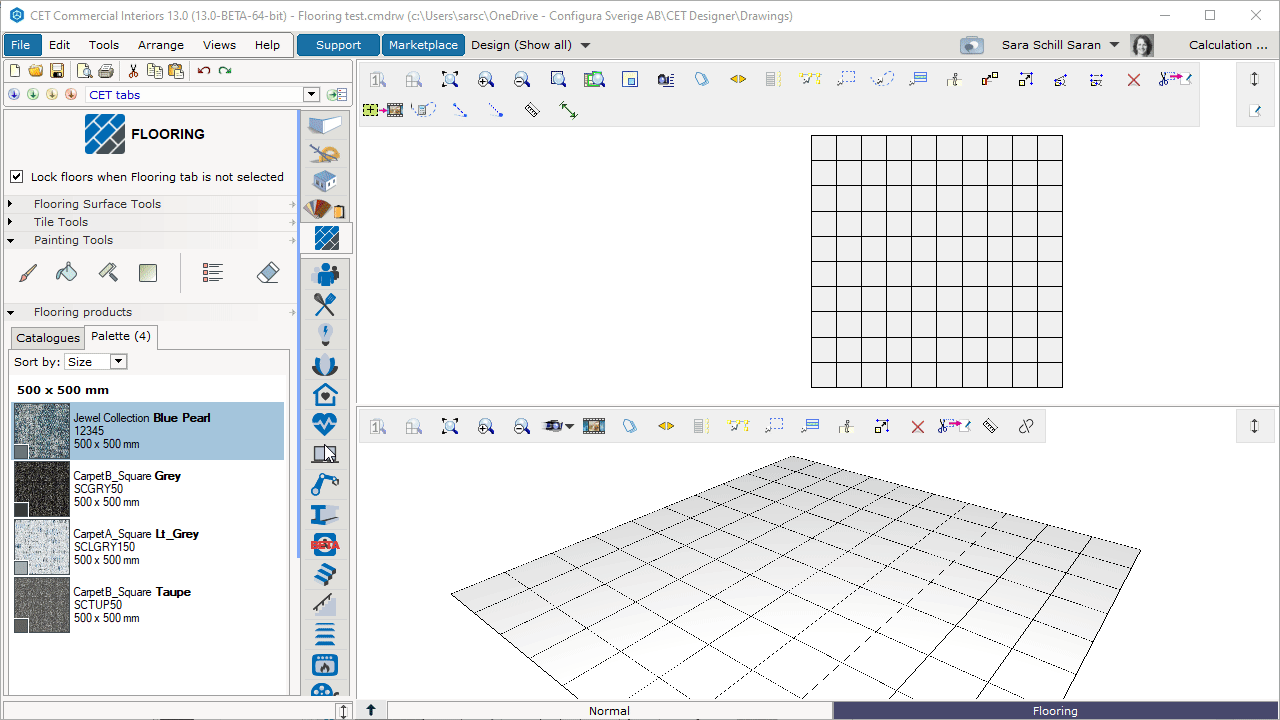Open the Arrange menu

tap(161, 45)
